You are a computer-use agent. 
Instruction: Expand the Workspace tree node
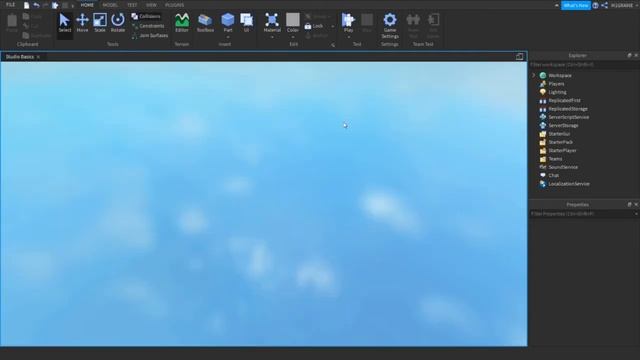[533, 76]
